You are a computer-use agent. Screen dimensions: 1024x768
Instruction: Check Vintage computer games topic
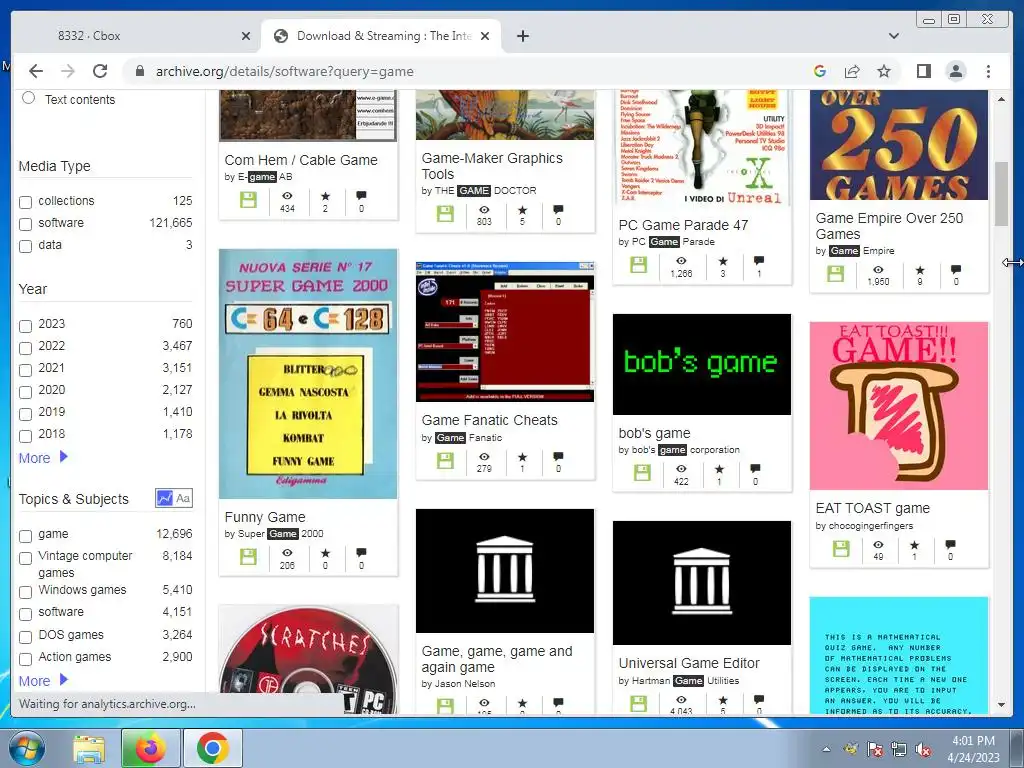click(x=25, y=558)
